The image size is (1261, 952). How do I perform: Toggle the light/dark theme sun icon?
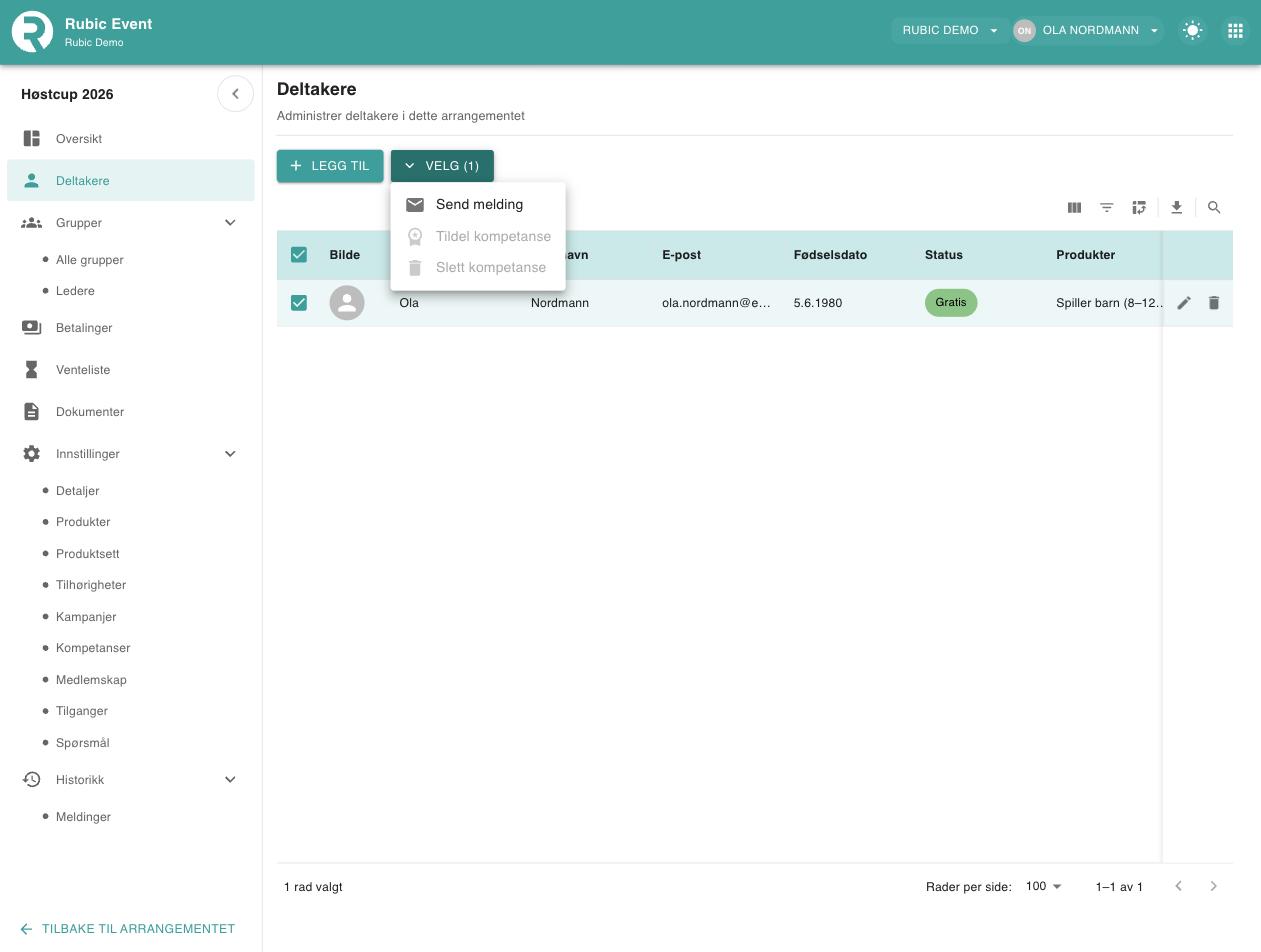(1192, 31)
